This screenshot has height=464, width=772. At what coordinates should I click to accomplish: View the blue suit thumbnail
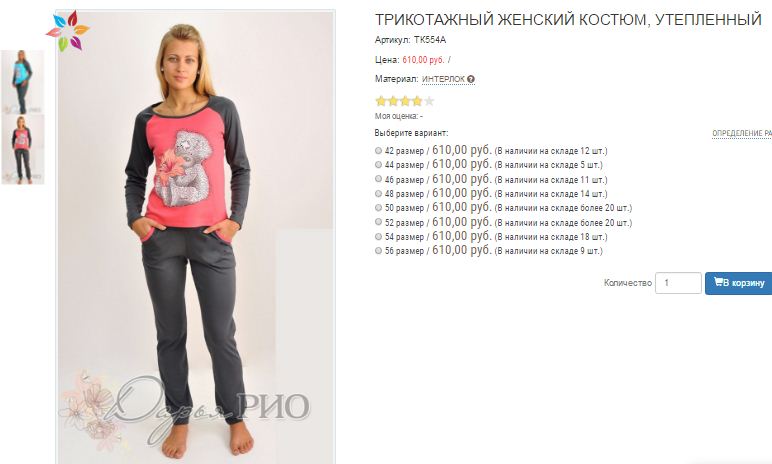point(23,82)
